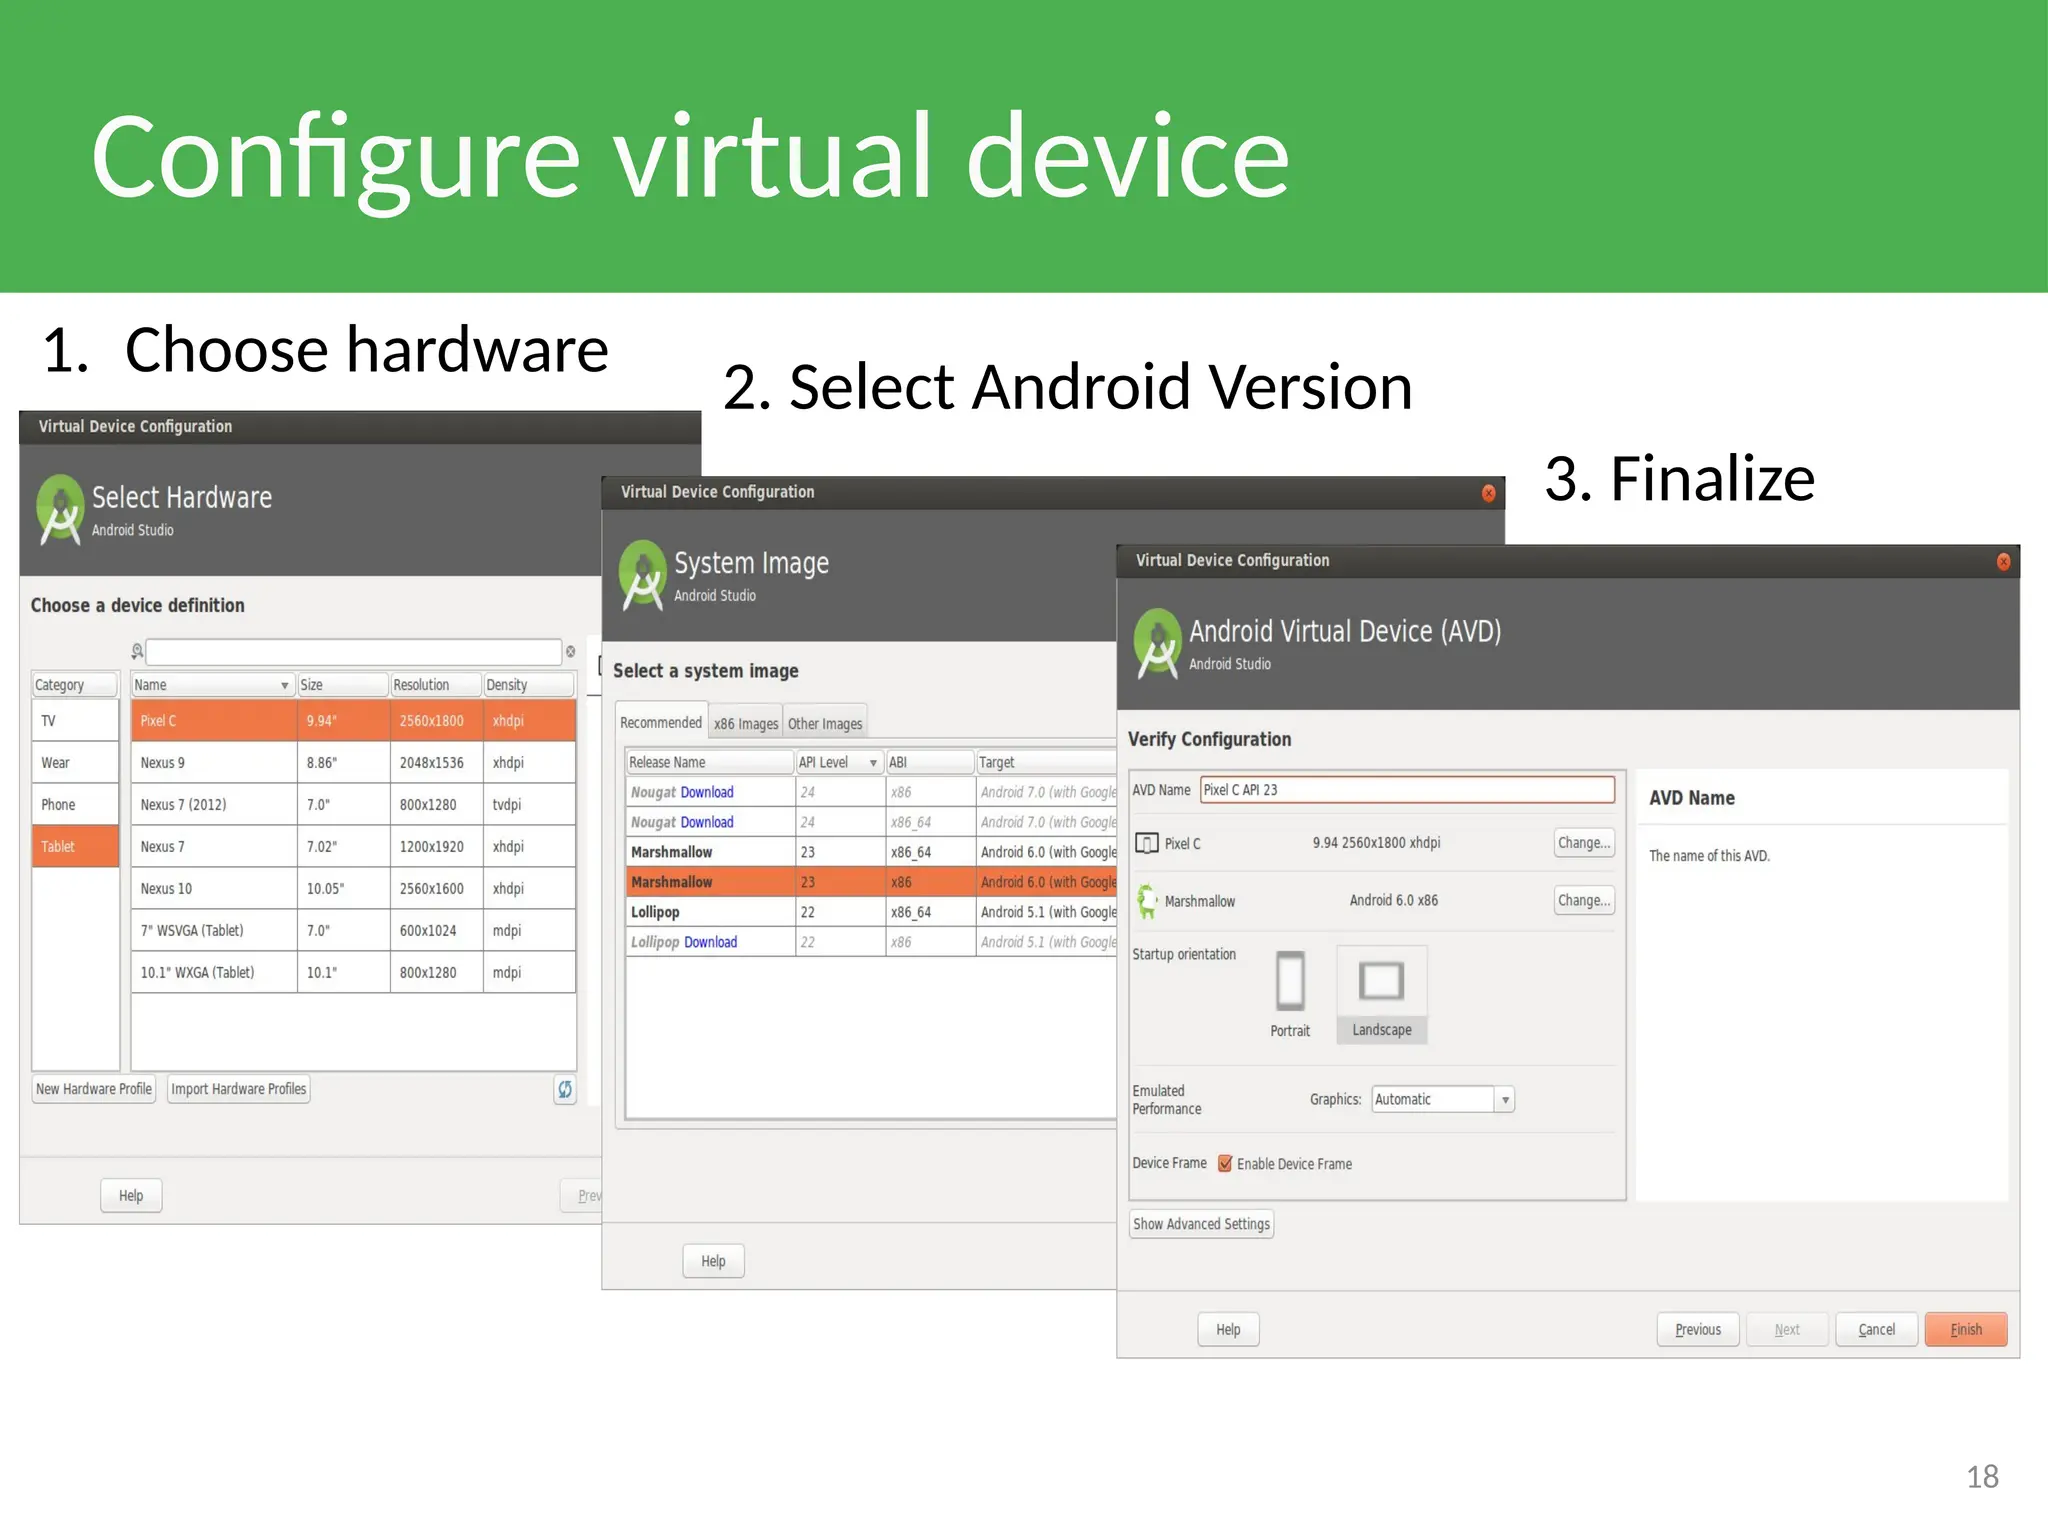Click Help in the AVD window
Viewport: 2048px width, 1536px height.
[x=1228, y=1329]
